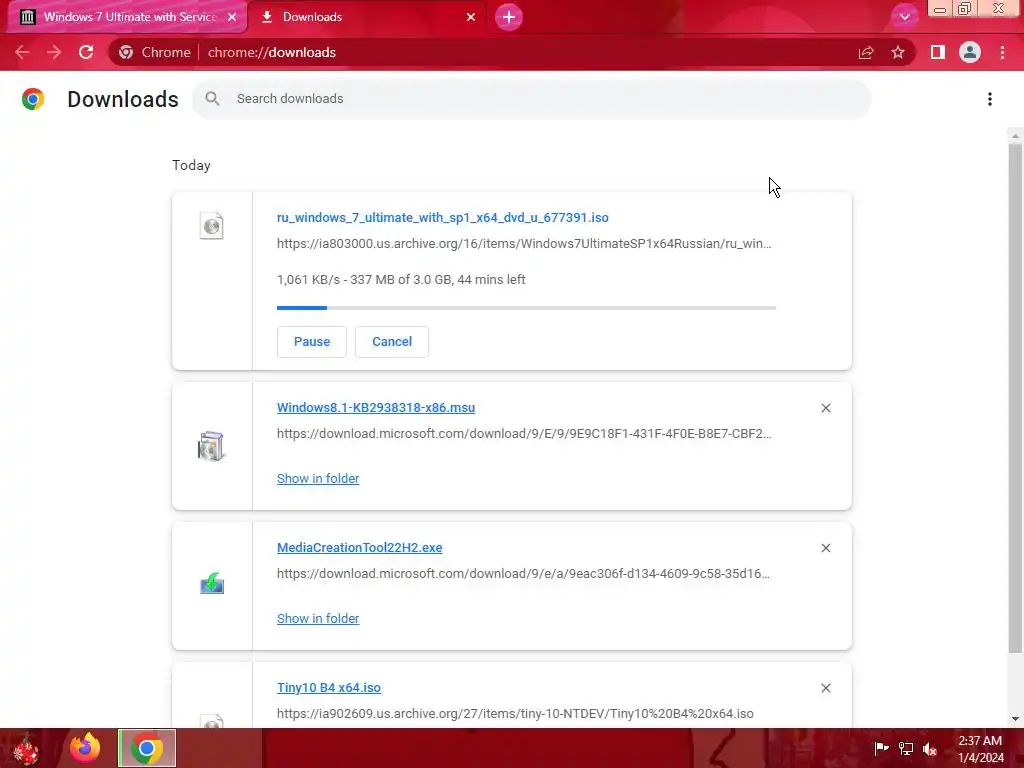Open a new tab with the plus button

[509, 17]
